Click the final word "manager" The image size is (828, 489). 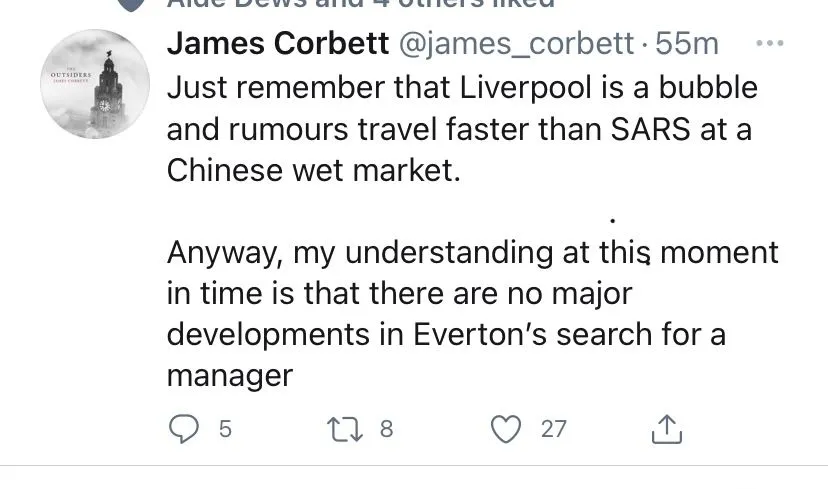tap(229, 376)
